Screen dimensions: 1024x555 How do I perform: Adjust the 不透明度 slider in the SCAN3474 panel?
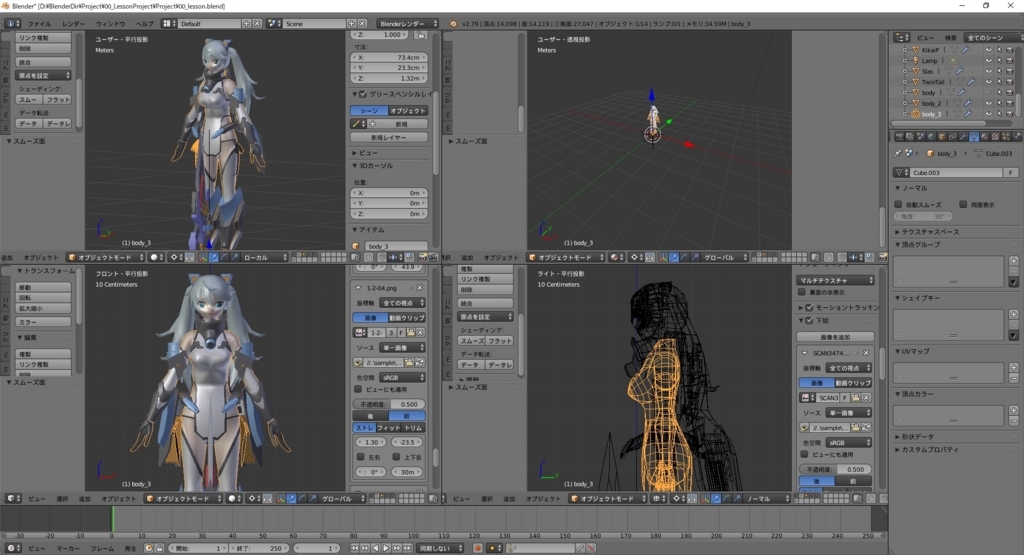[835, 469]
